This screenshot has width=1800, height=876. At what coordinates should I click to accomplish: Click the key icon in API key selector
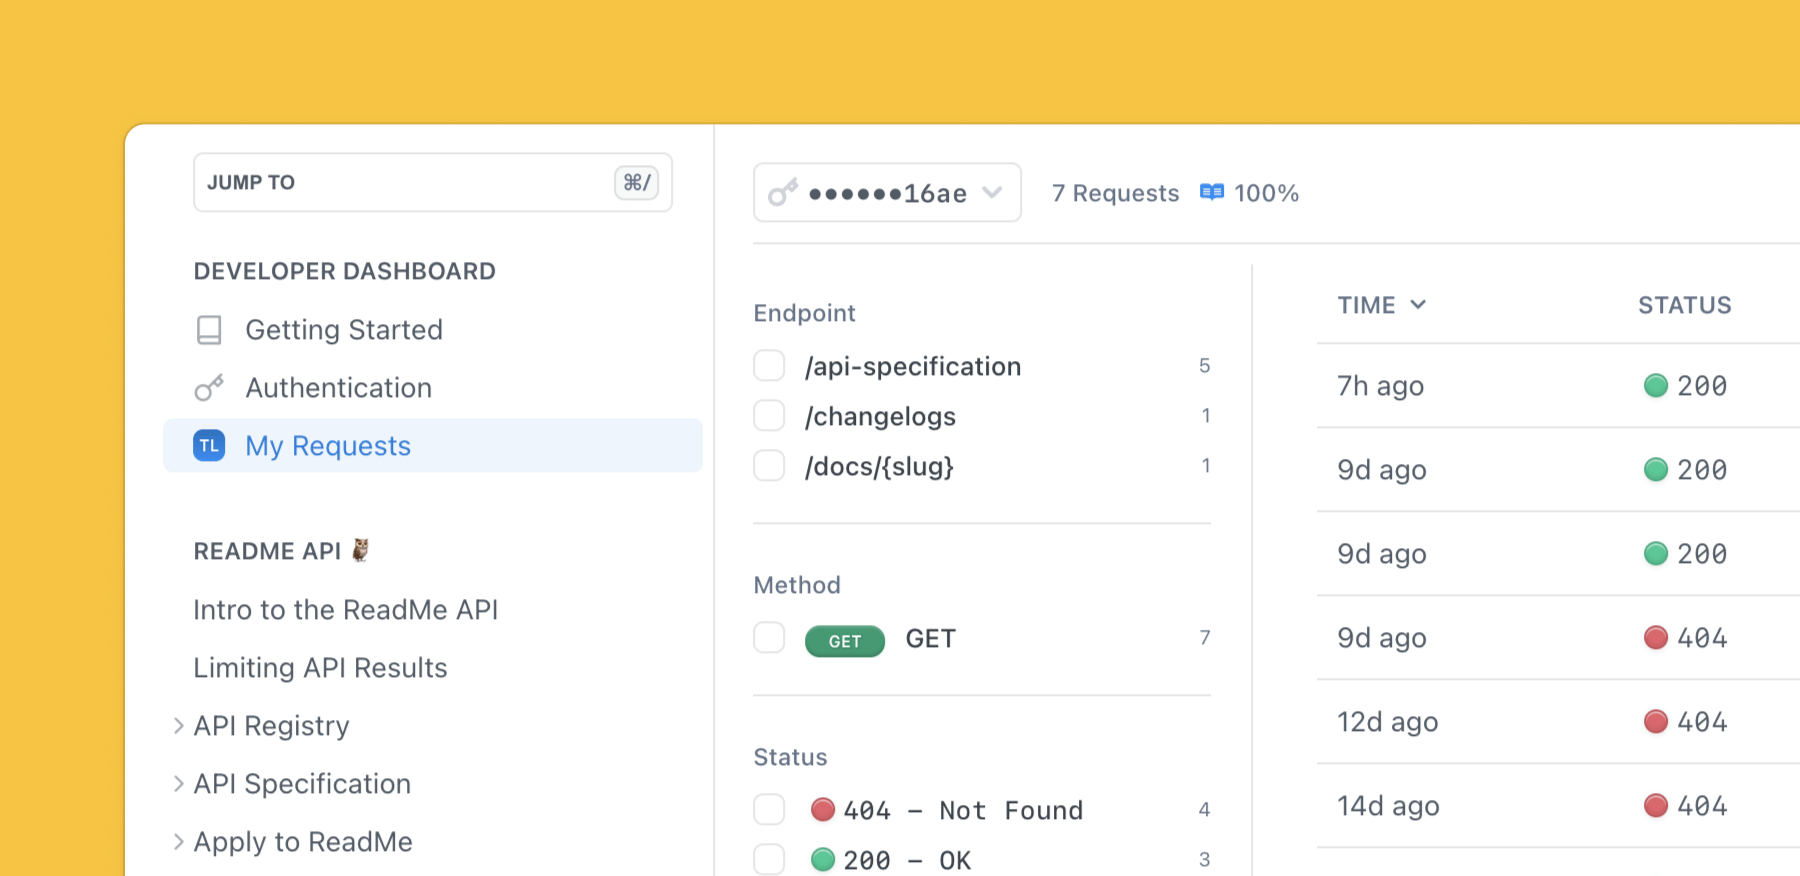(x=783, y=192)
